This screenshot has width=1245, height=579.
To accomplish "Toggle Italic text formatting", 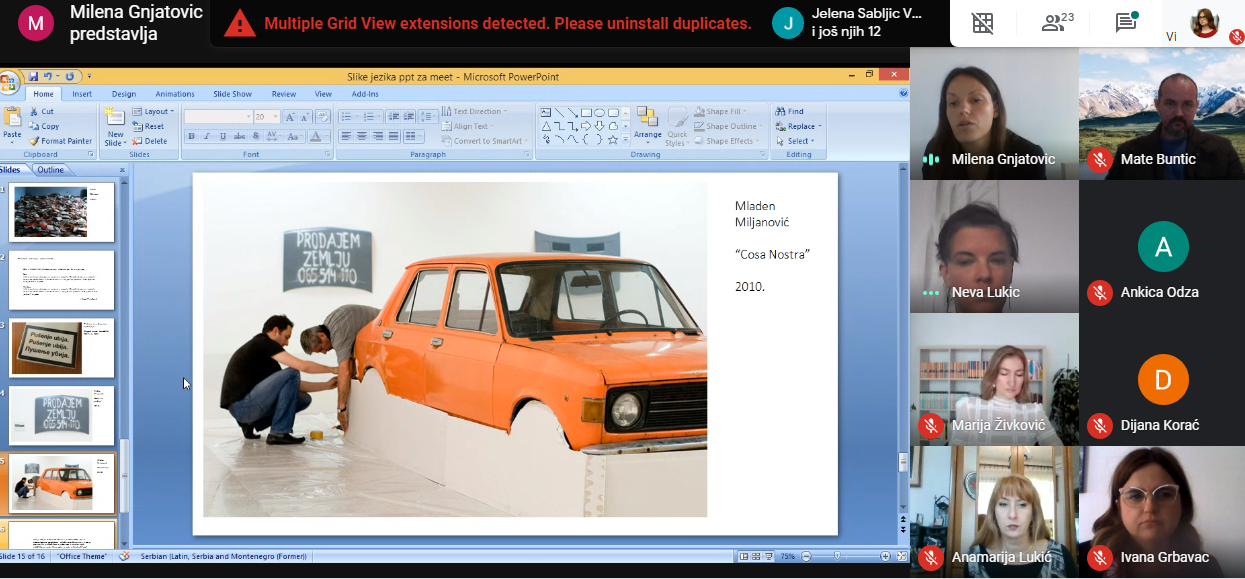I will tap(207, 137).
